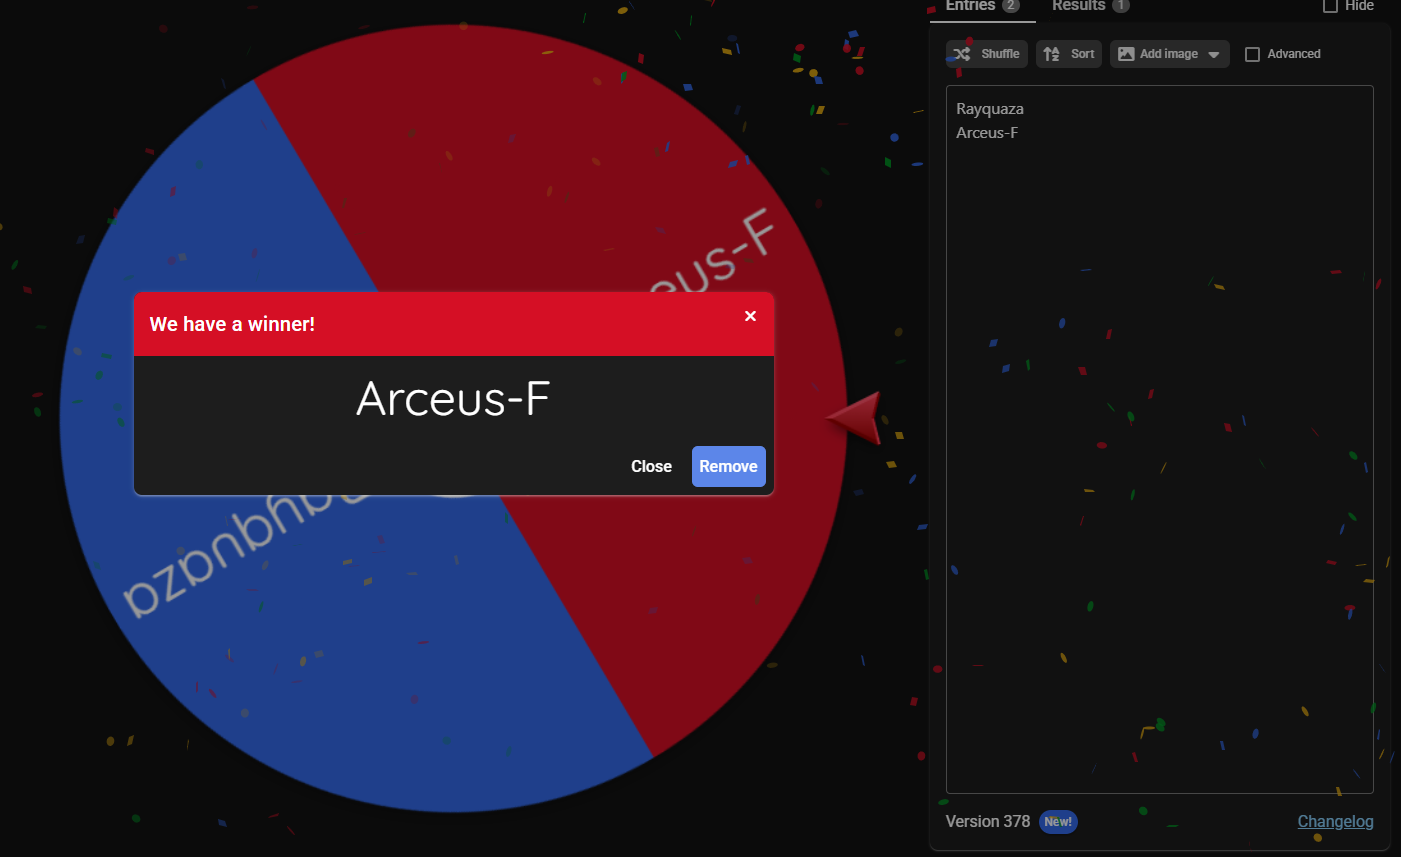Image resolution: width=1401 pixels, height=857 pixels.
Task: Close the winner dialog with X icon
Action: (x=750, y=316)
